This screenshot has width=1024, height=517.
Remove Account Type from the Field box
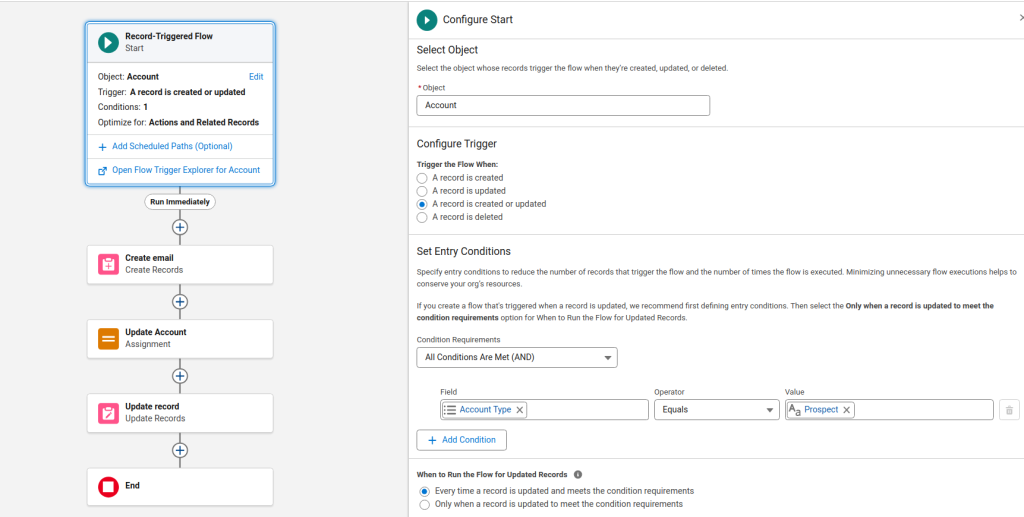point(520,410)
